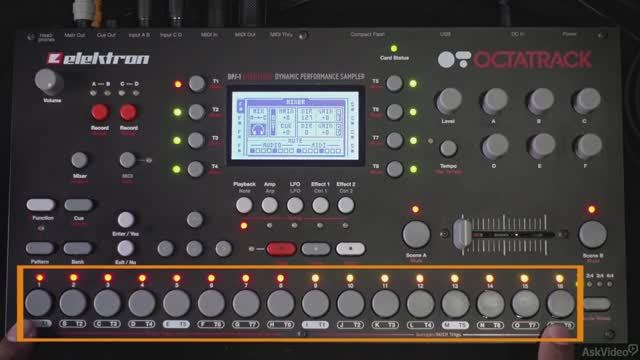Hit the Scene A button
This screenshot has width=640, height=360.
416,235
